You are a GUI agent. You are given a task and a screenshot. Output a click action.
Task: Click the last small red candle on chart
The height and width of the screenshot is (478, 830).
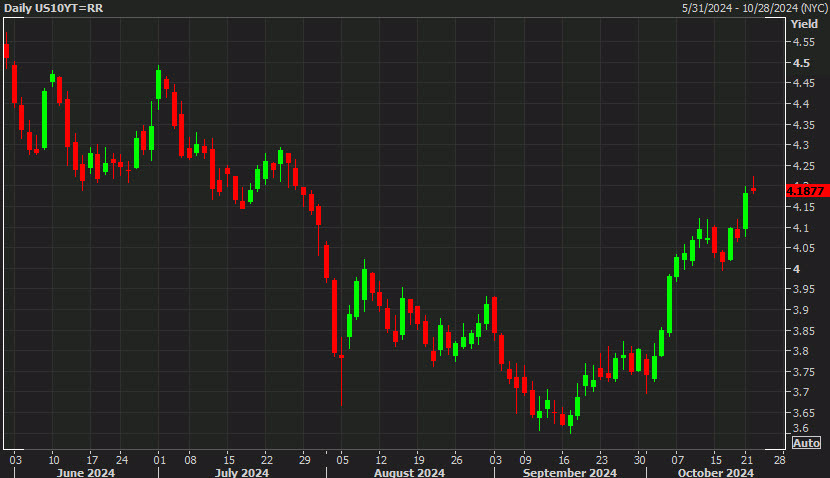point(754,189)
